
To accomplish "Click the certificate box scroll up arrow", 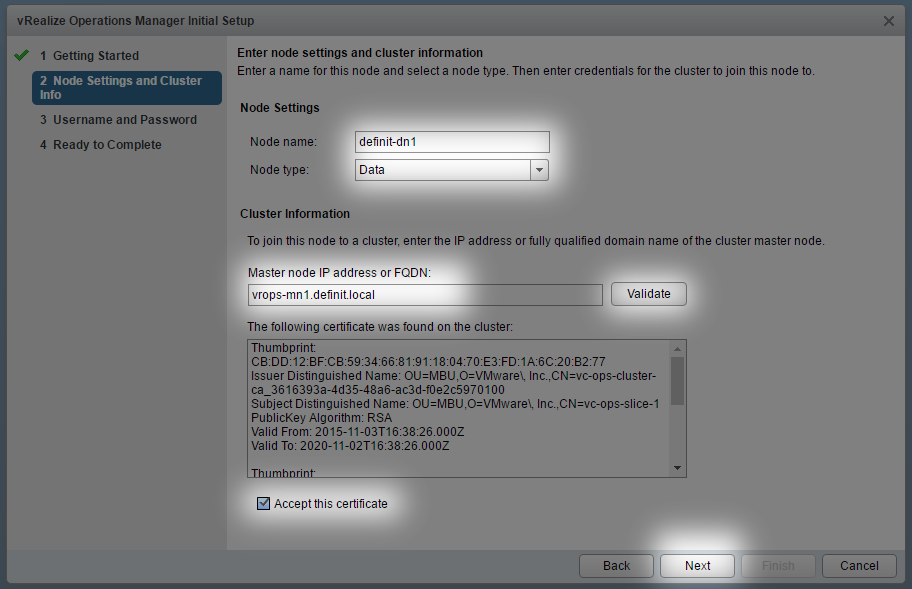I will coord(677,349).
